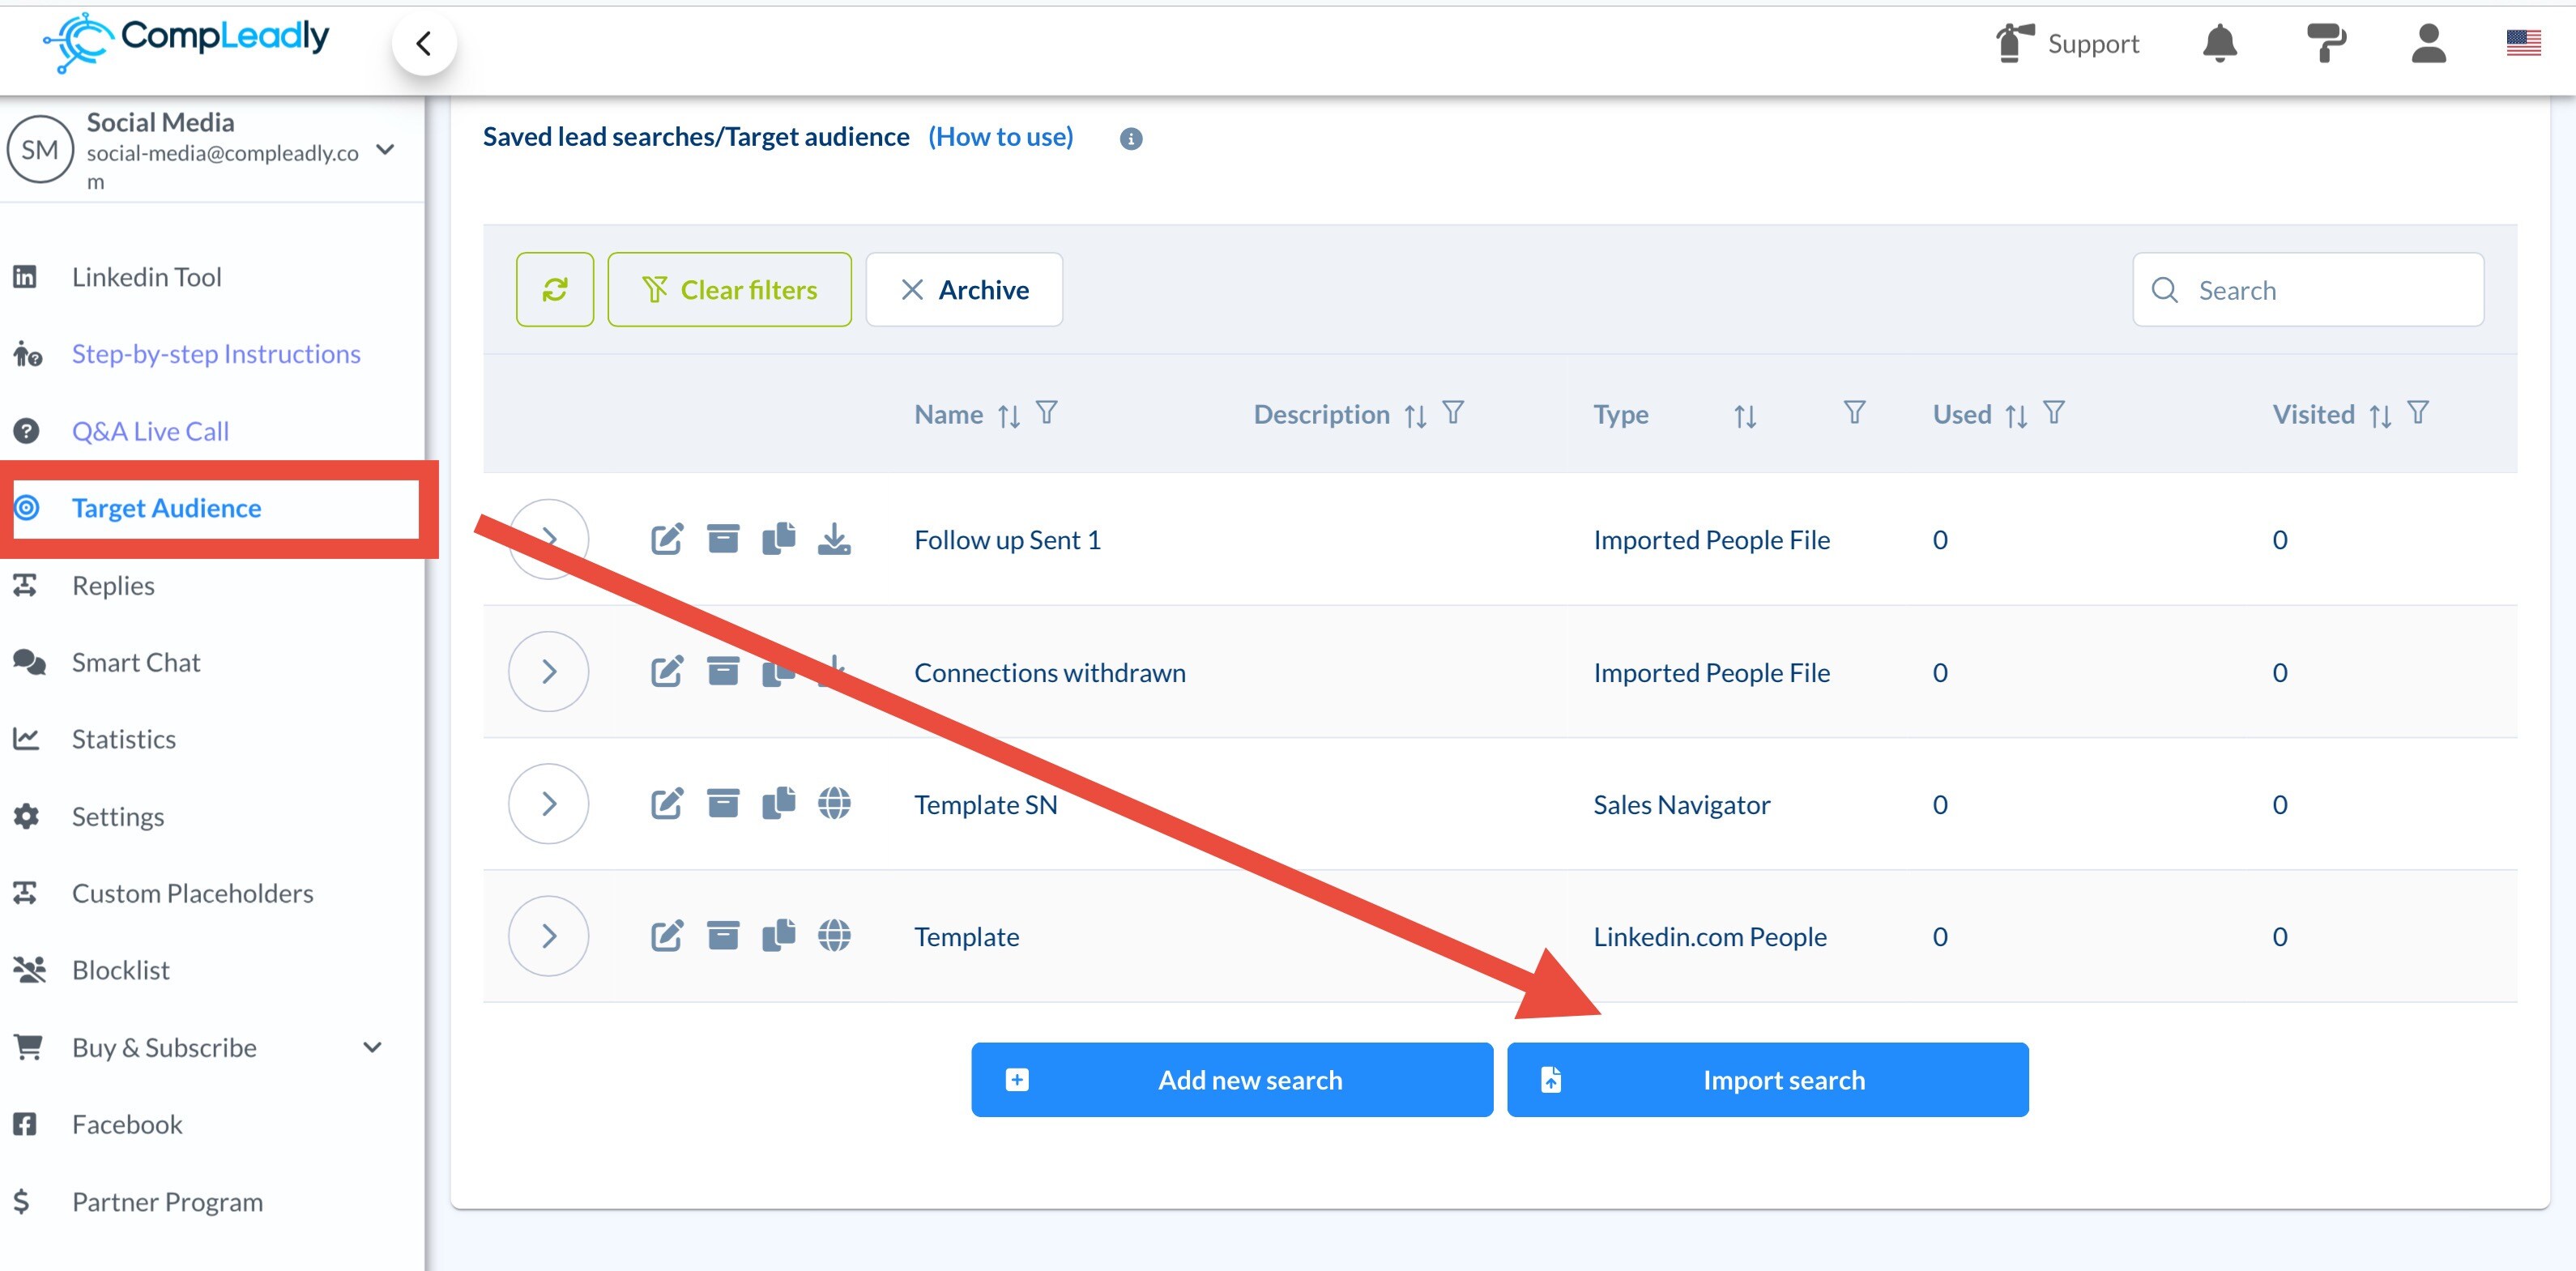The width and height of the screenshot is (2576, 1271).
Task: Click Add new search button
Action: click(x=1232, y=1079)
